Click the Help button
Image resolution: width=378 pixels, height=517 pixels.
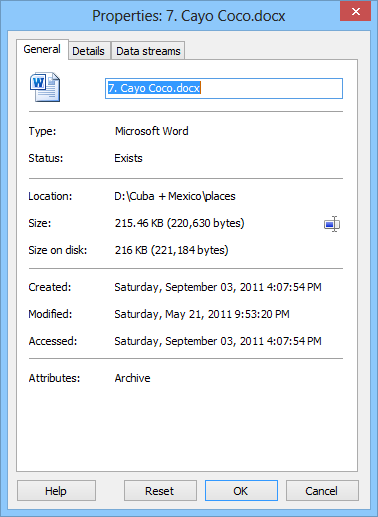[x=56, y=491]
